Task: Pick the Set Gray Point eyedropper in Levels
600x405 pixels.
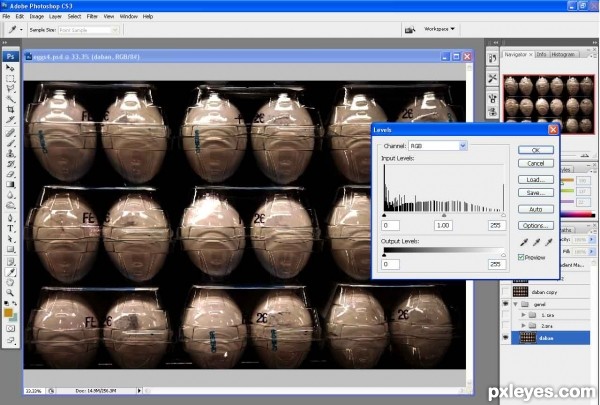Action: tap(536, 242)
